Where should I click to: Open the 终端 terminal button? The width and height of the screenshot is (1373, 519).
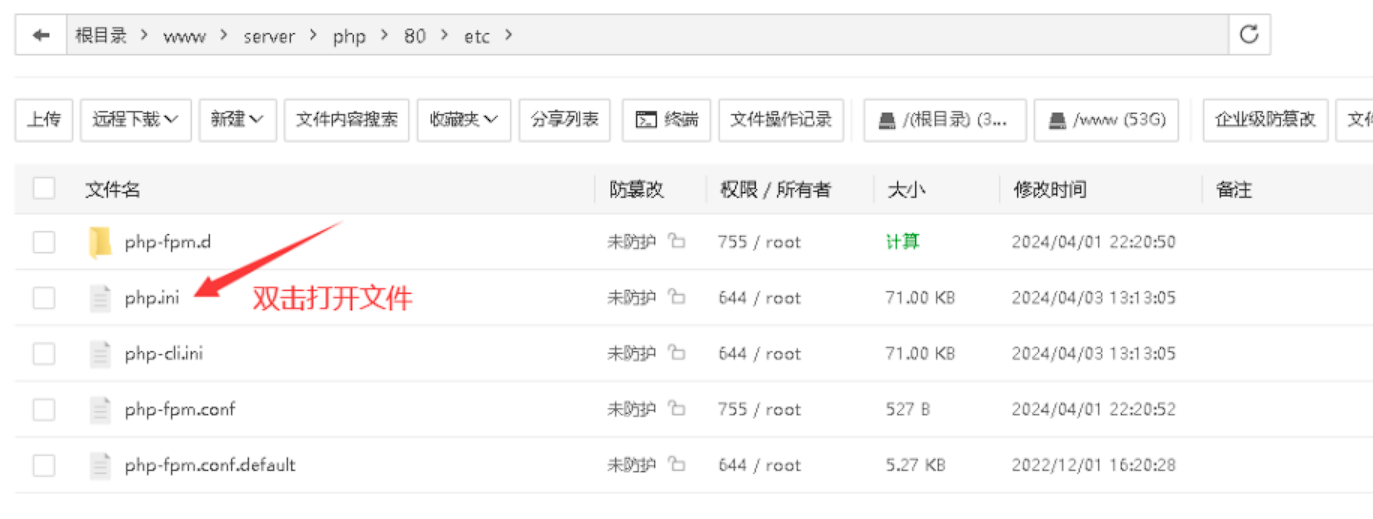click(x=667, y=120)
